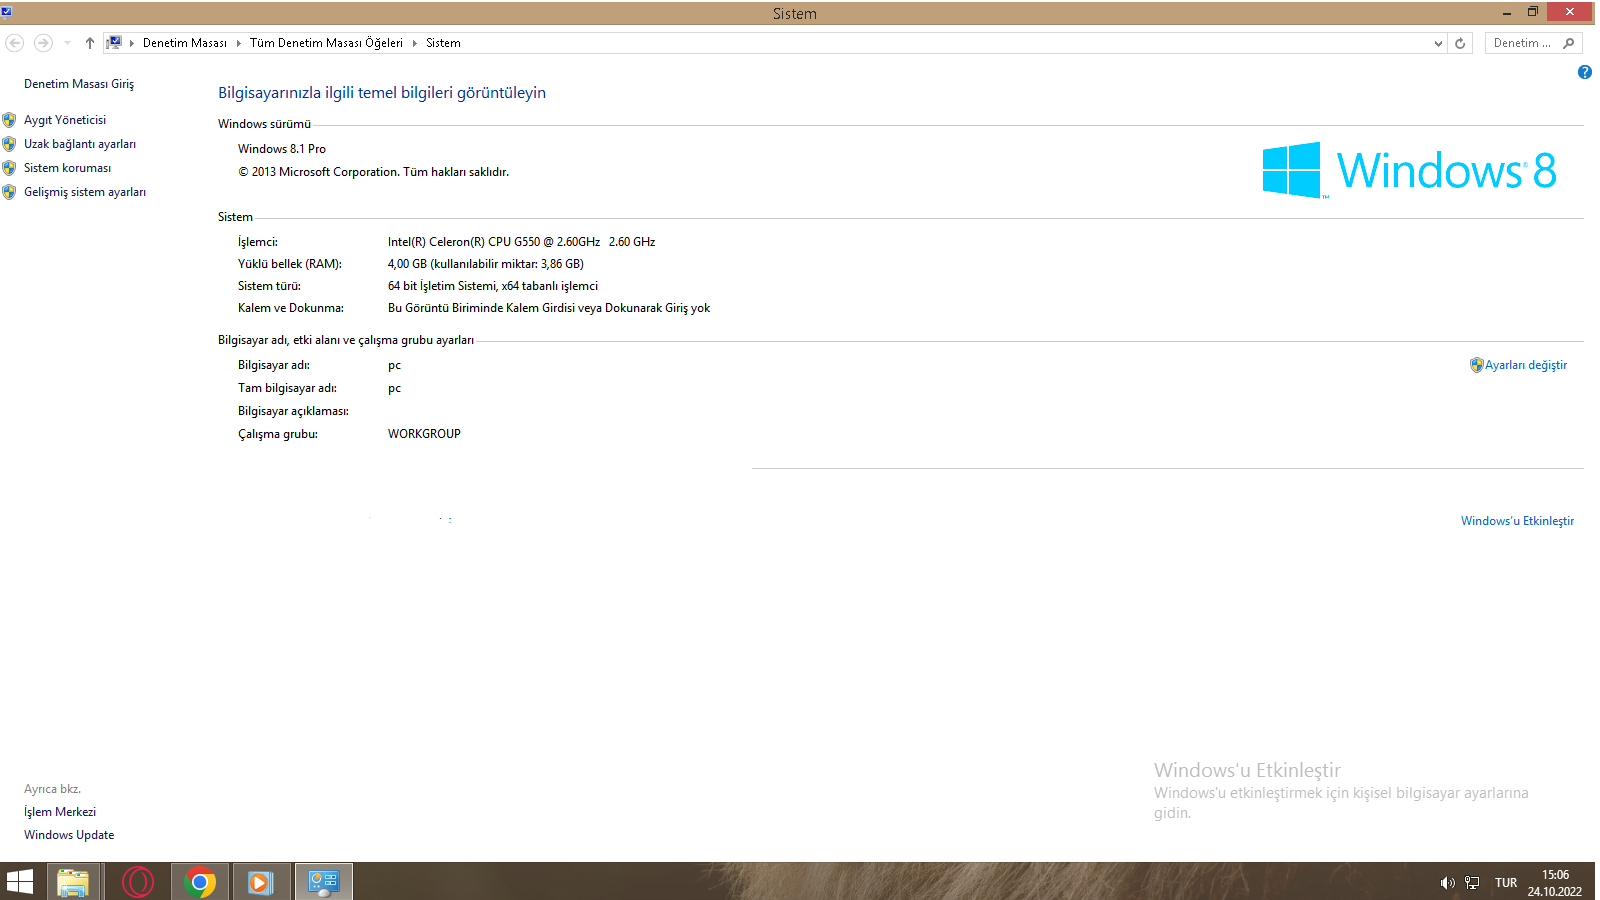Select the Tüm Denetim Masası Öğeleri breadcrumb
Image resolution: width=1600 pixels, height=900 pixels.
pyautogui.click(x=326, y=43)
